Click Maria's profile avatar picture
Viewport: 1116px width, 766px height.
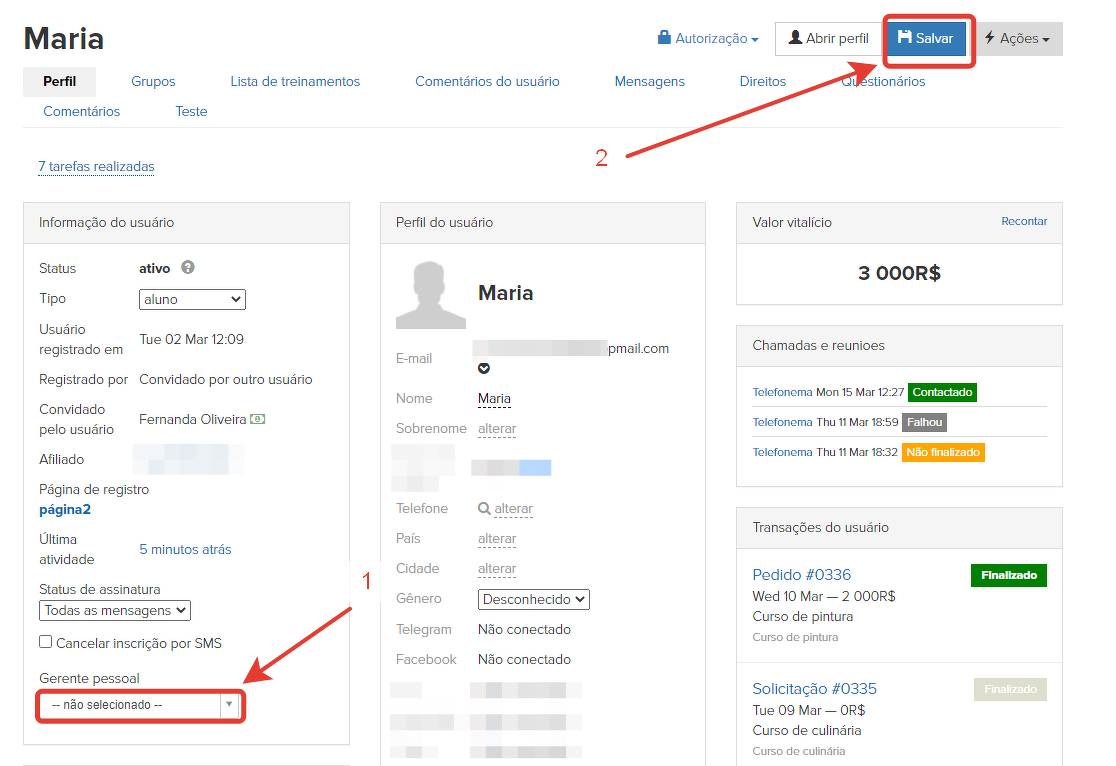point(430,295)
